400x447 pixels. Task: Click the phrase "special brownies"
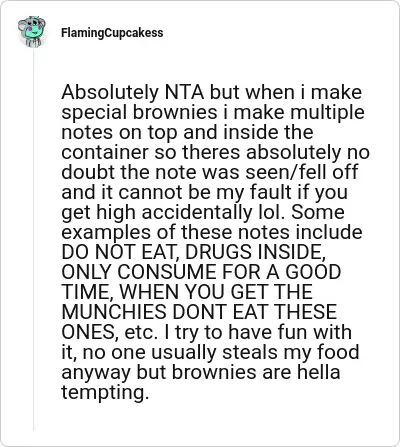point(139,112)
